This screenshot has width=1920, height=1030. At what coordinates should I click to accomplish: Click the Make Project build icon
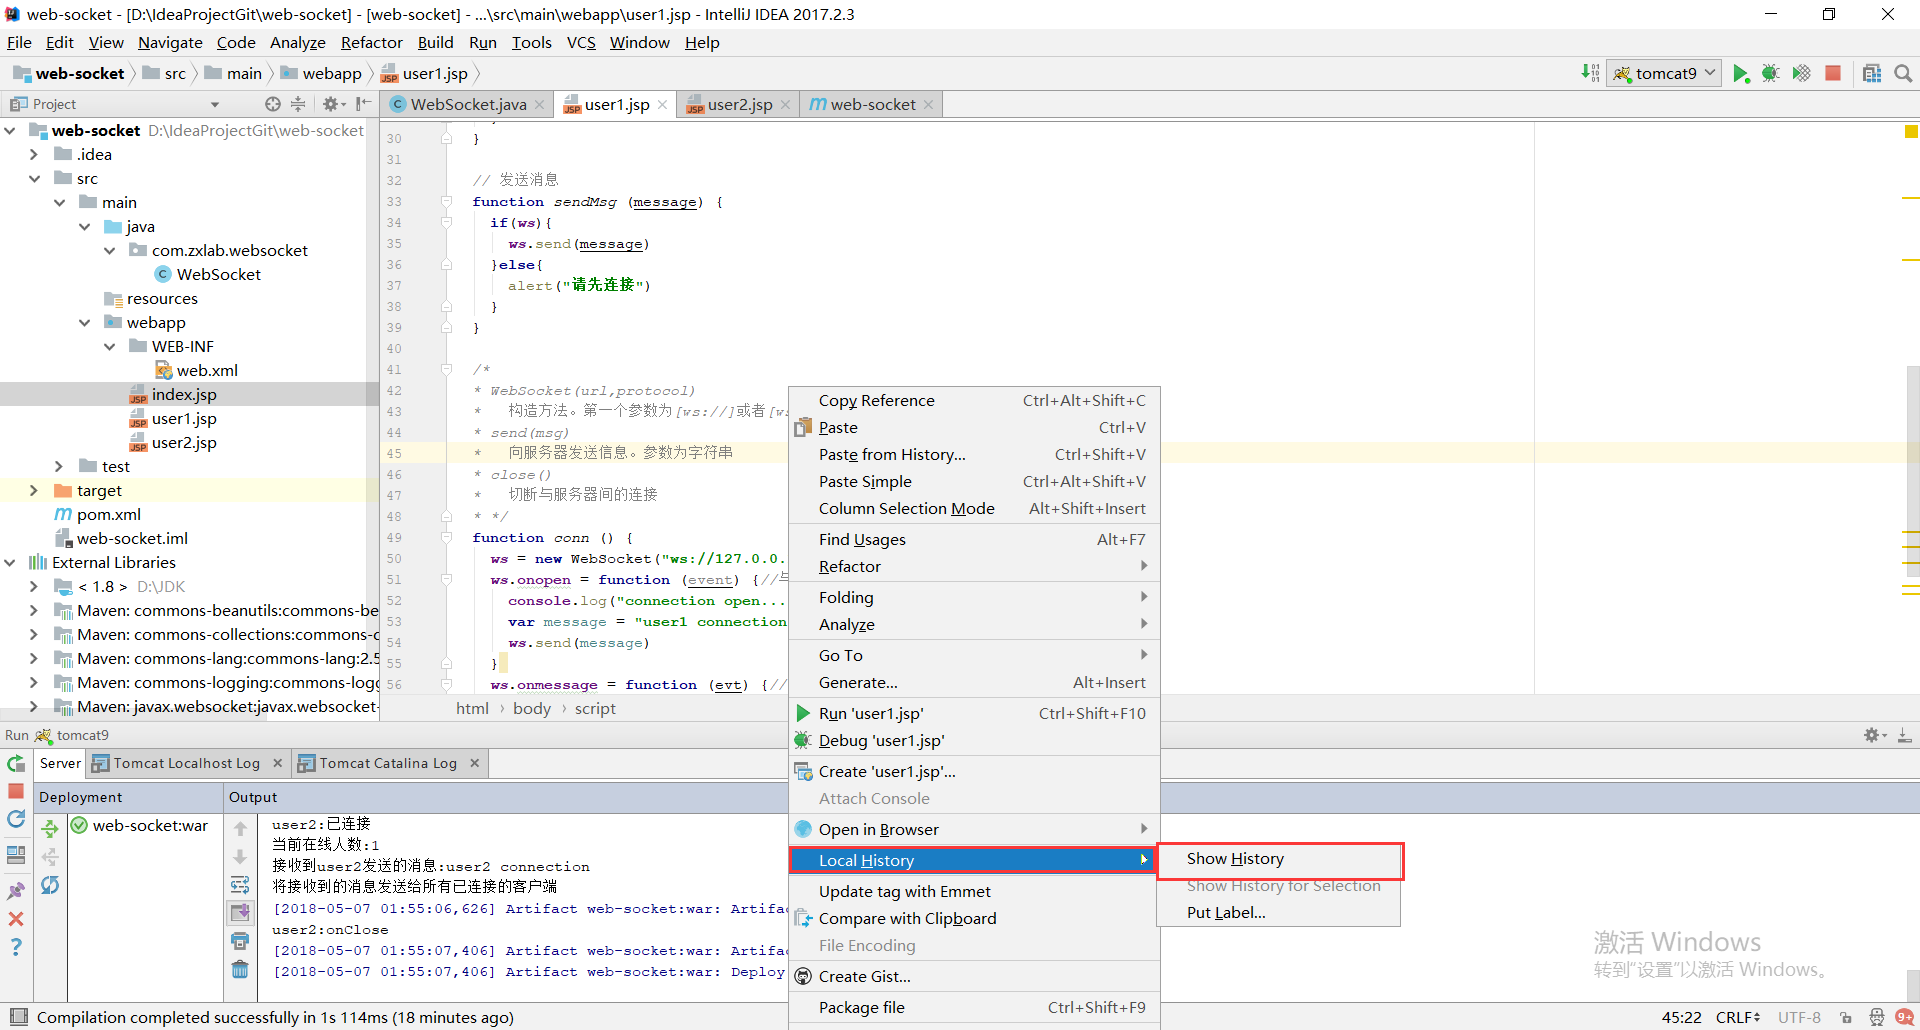[x=1590, y=73]
